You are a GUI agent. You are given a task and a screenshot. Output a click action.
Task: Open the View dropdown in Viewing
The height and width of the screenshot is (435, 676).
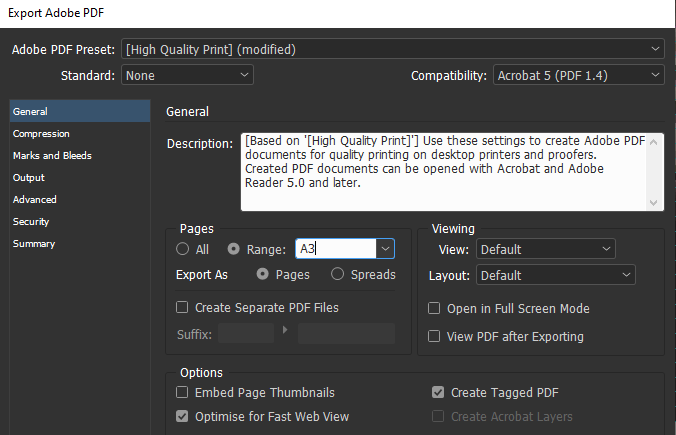coord(546,249)
